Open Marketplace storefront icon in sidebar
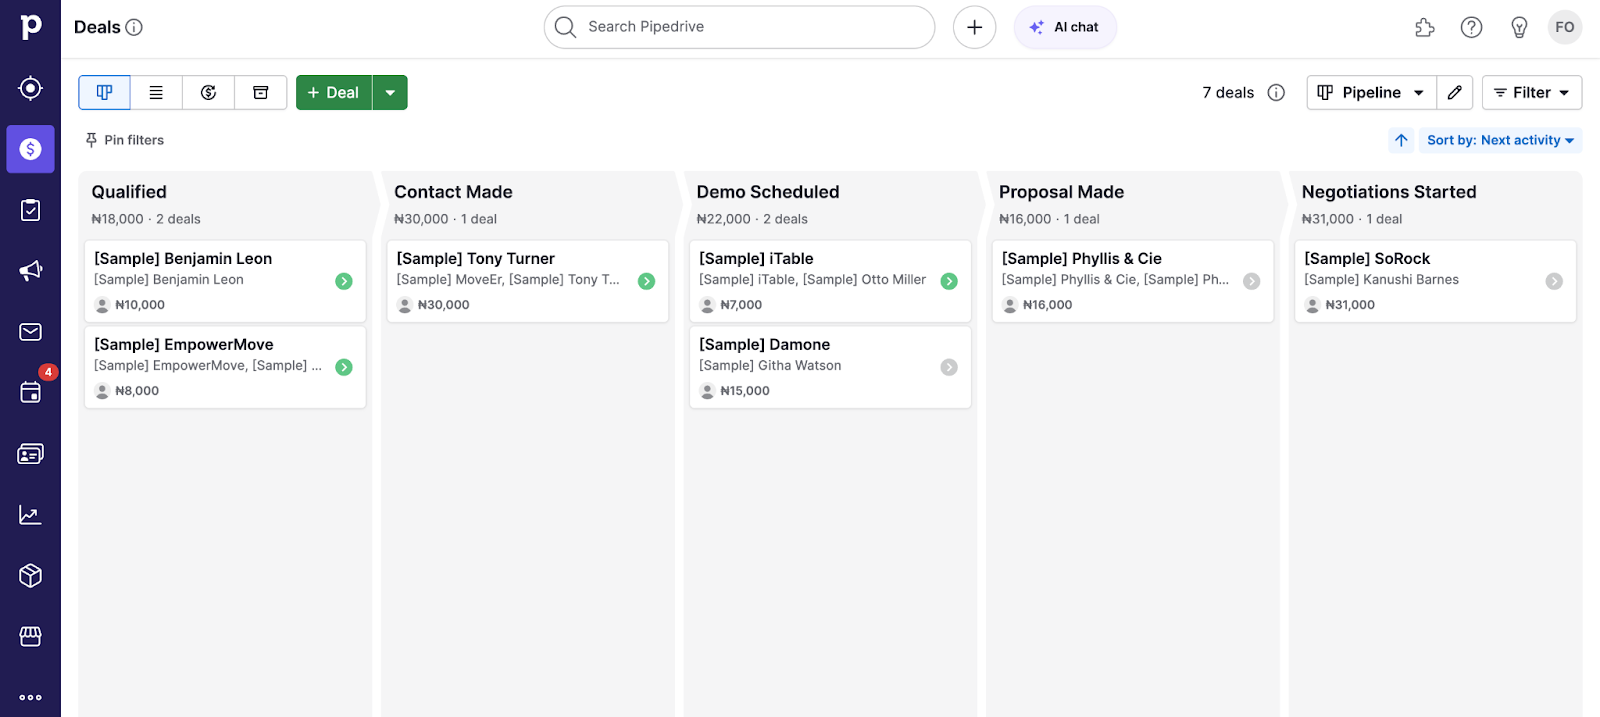The image size is (1600, 717). (30, 637)
